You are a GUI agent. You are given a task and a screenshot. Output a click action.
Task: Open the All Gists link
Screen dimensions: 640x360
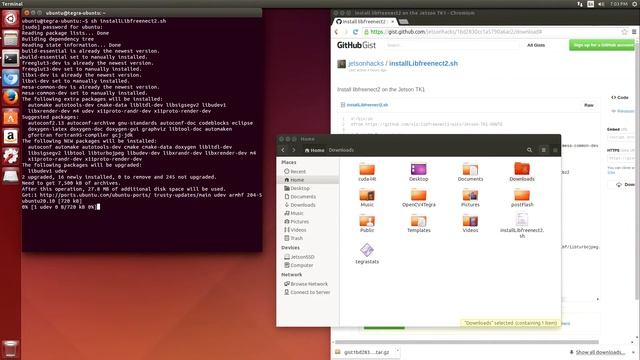coord(536,45)
